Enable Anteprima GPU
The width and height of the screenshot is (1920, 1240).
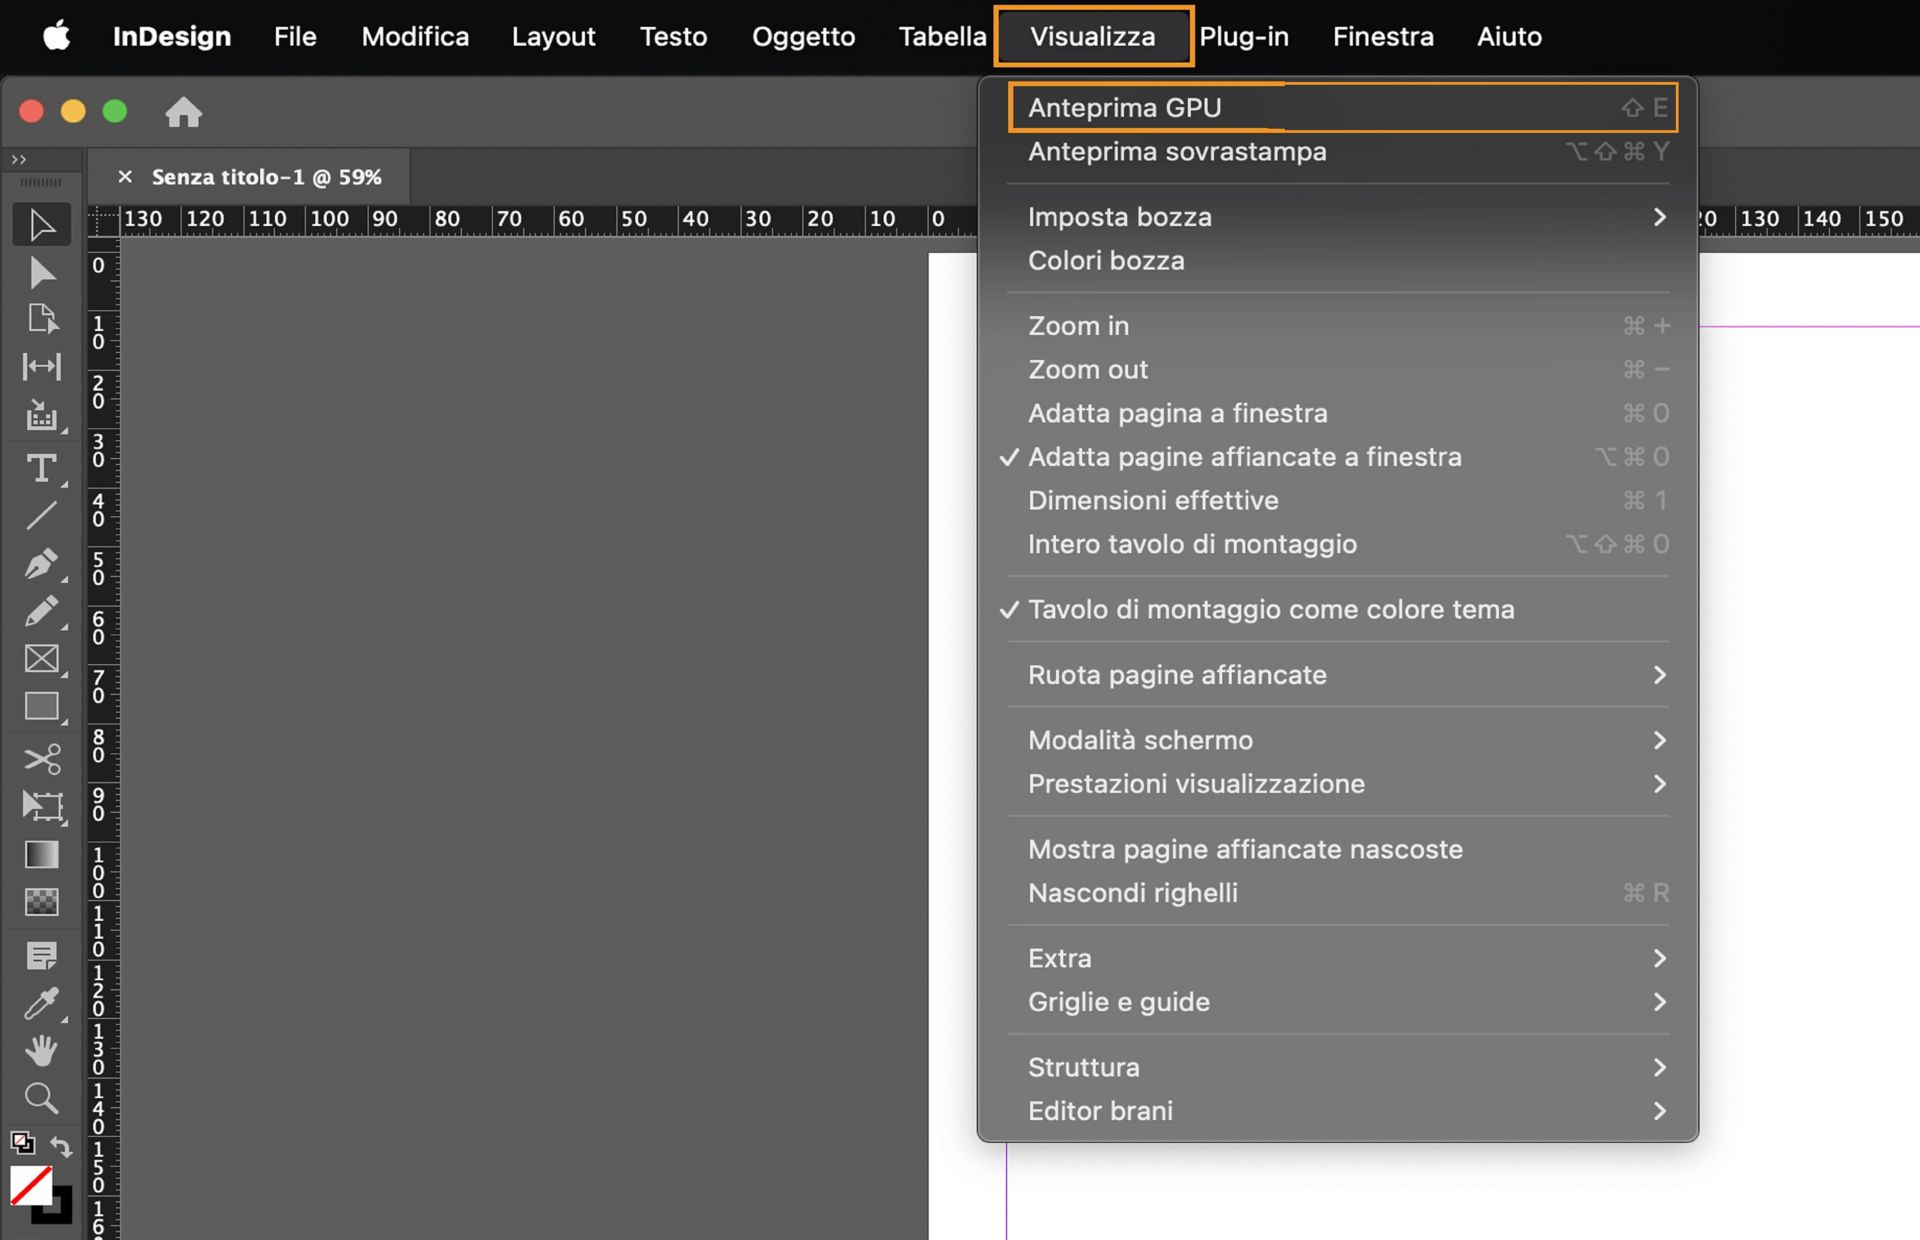(1124, 107)
